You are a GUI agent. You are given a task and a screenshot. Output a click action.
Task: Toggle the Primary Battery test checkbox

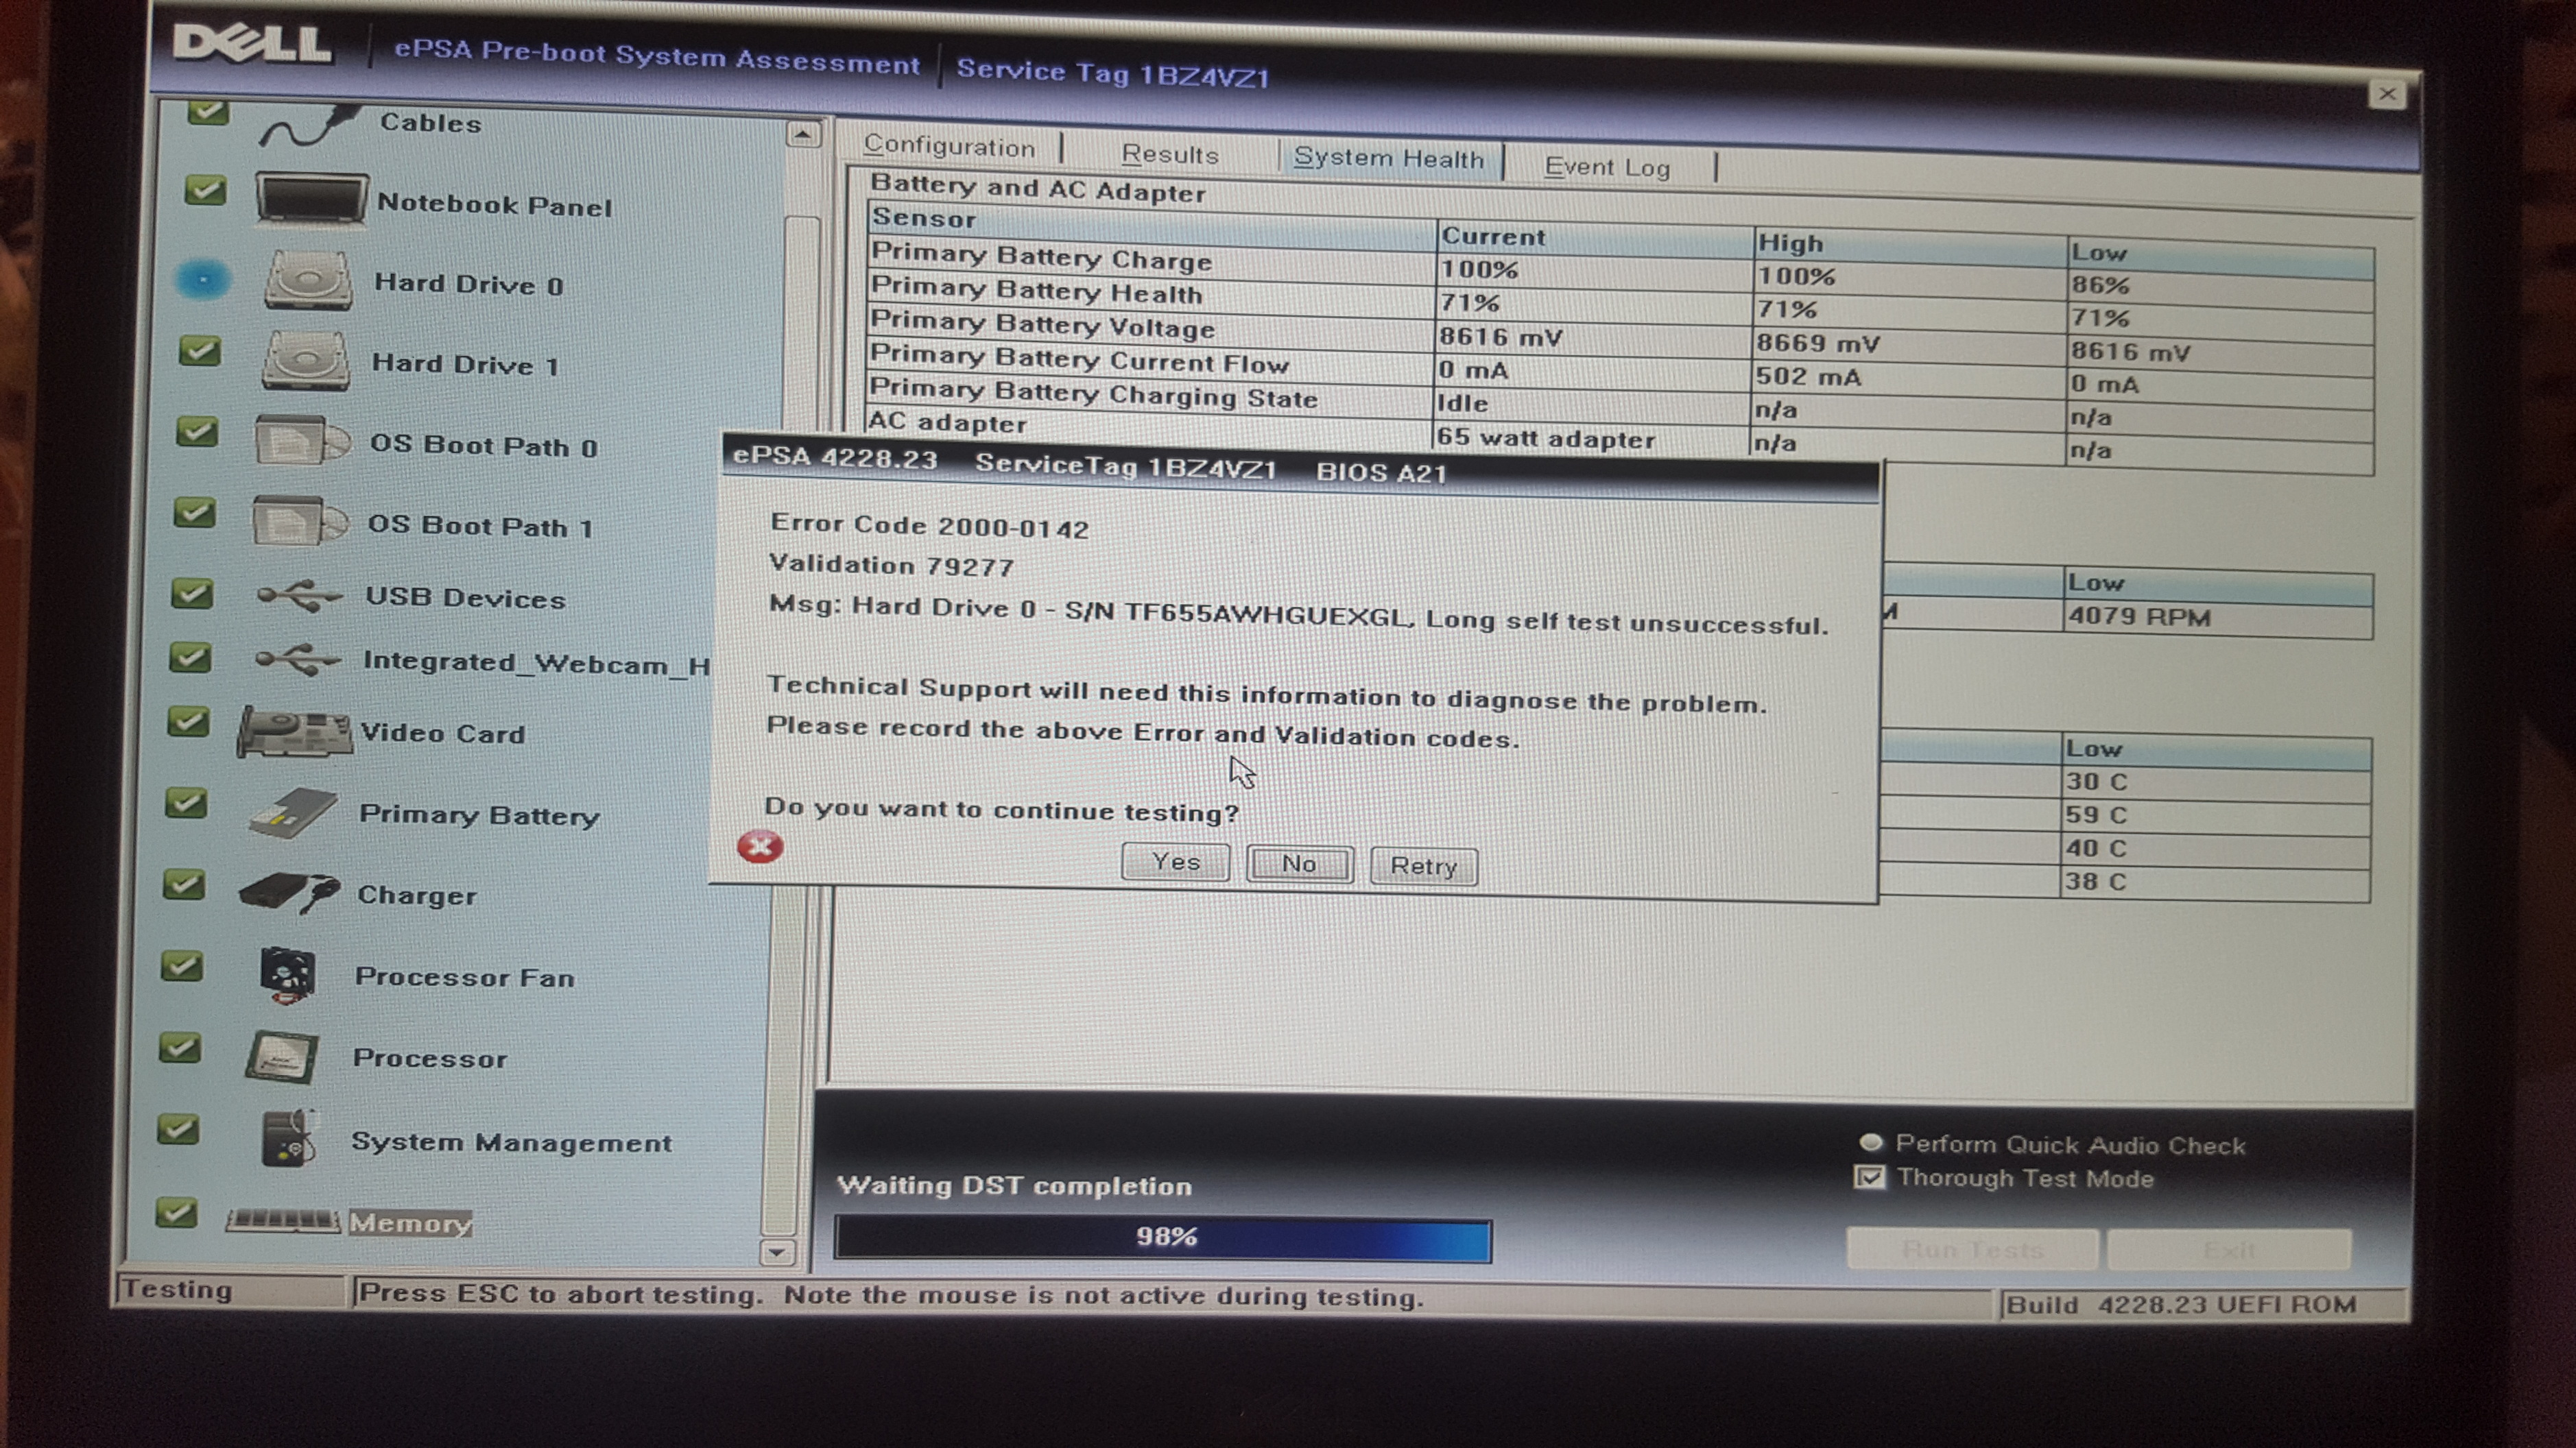[x=186, y=802]
